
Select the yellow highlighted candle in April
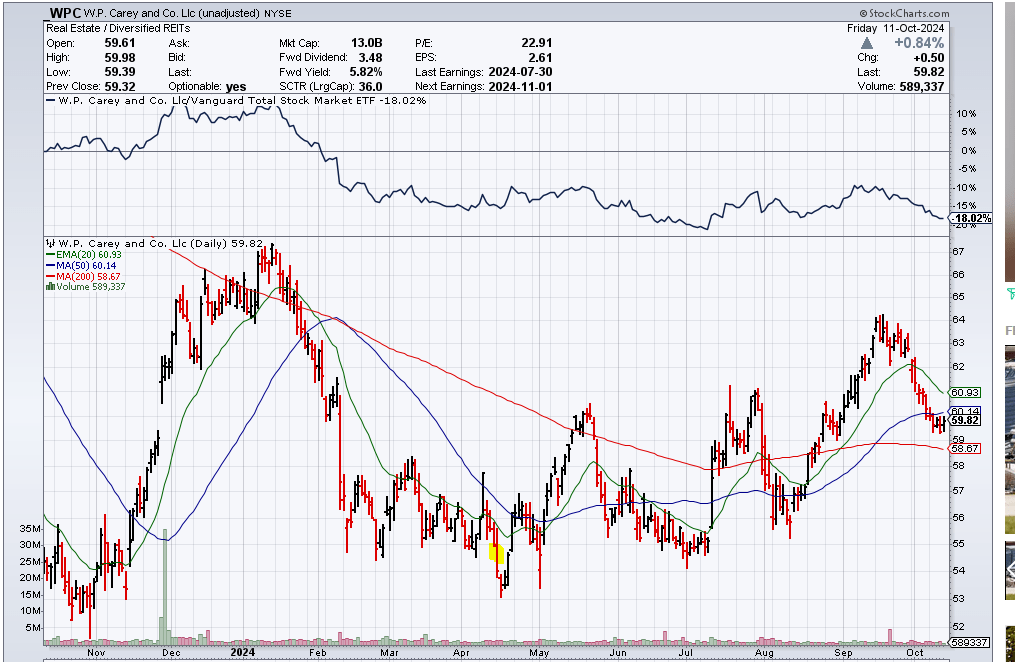[497, 552]
